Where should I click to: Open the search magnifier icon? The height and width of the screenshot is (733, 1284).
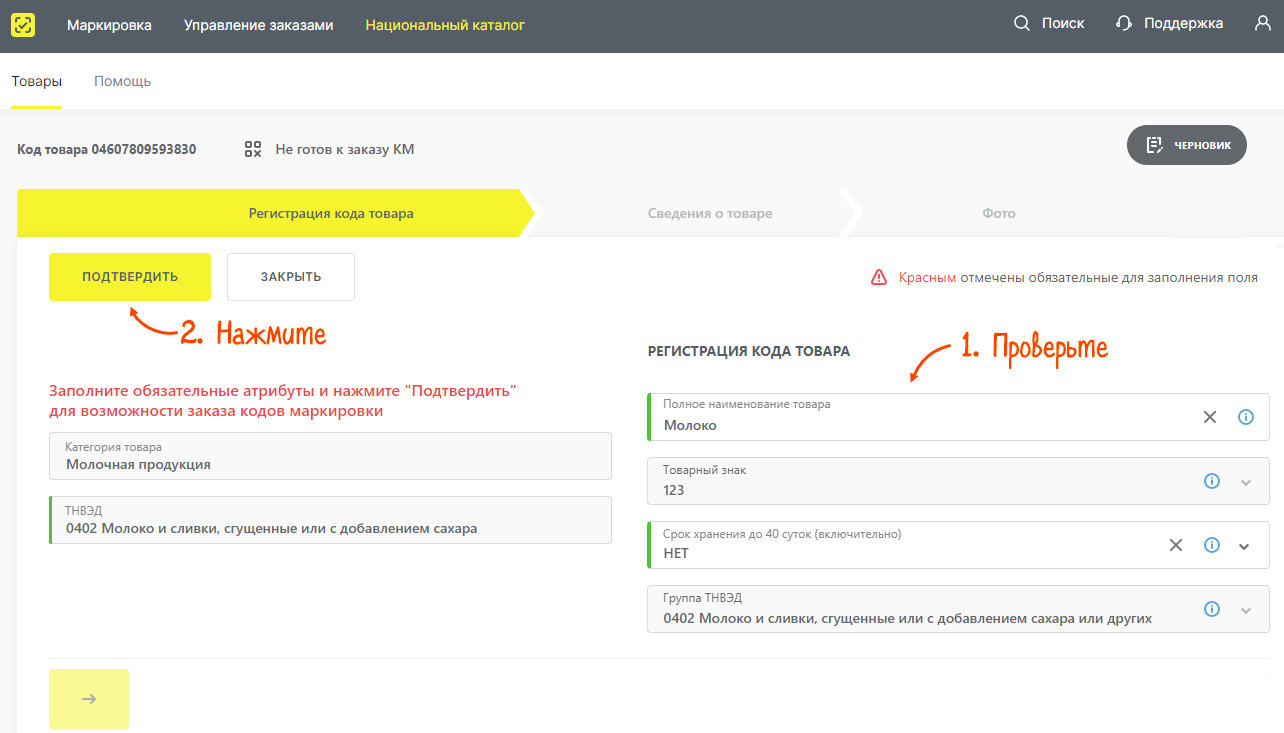[1022, 23]
